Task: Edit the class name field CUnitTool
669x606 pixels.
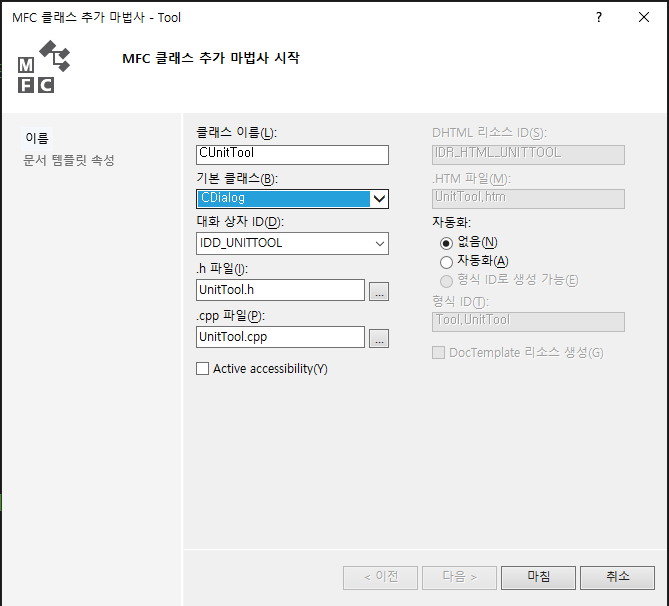Action: pyautogui.click(x=292, y=154)
